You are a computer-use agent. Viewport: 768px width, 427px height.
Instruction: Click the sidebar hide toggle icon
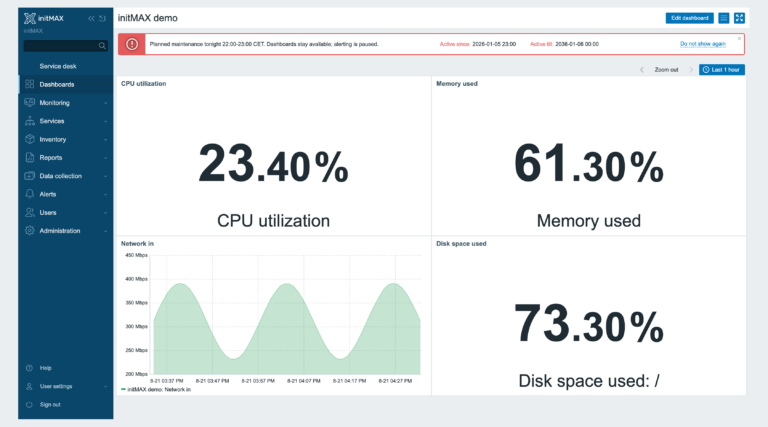coord(102,18)
